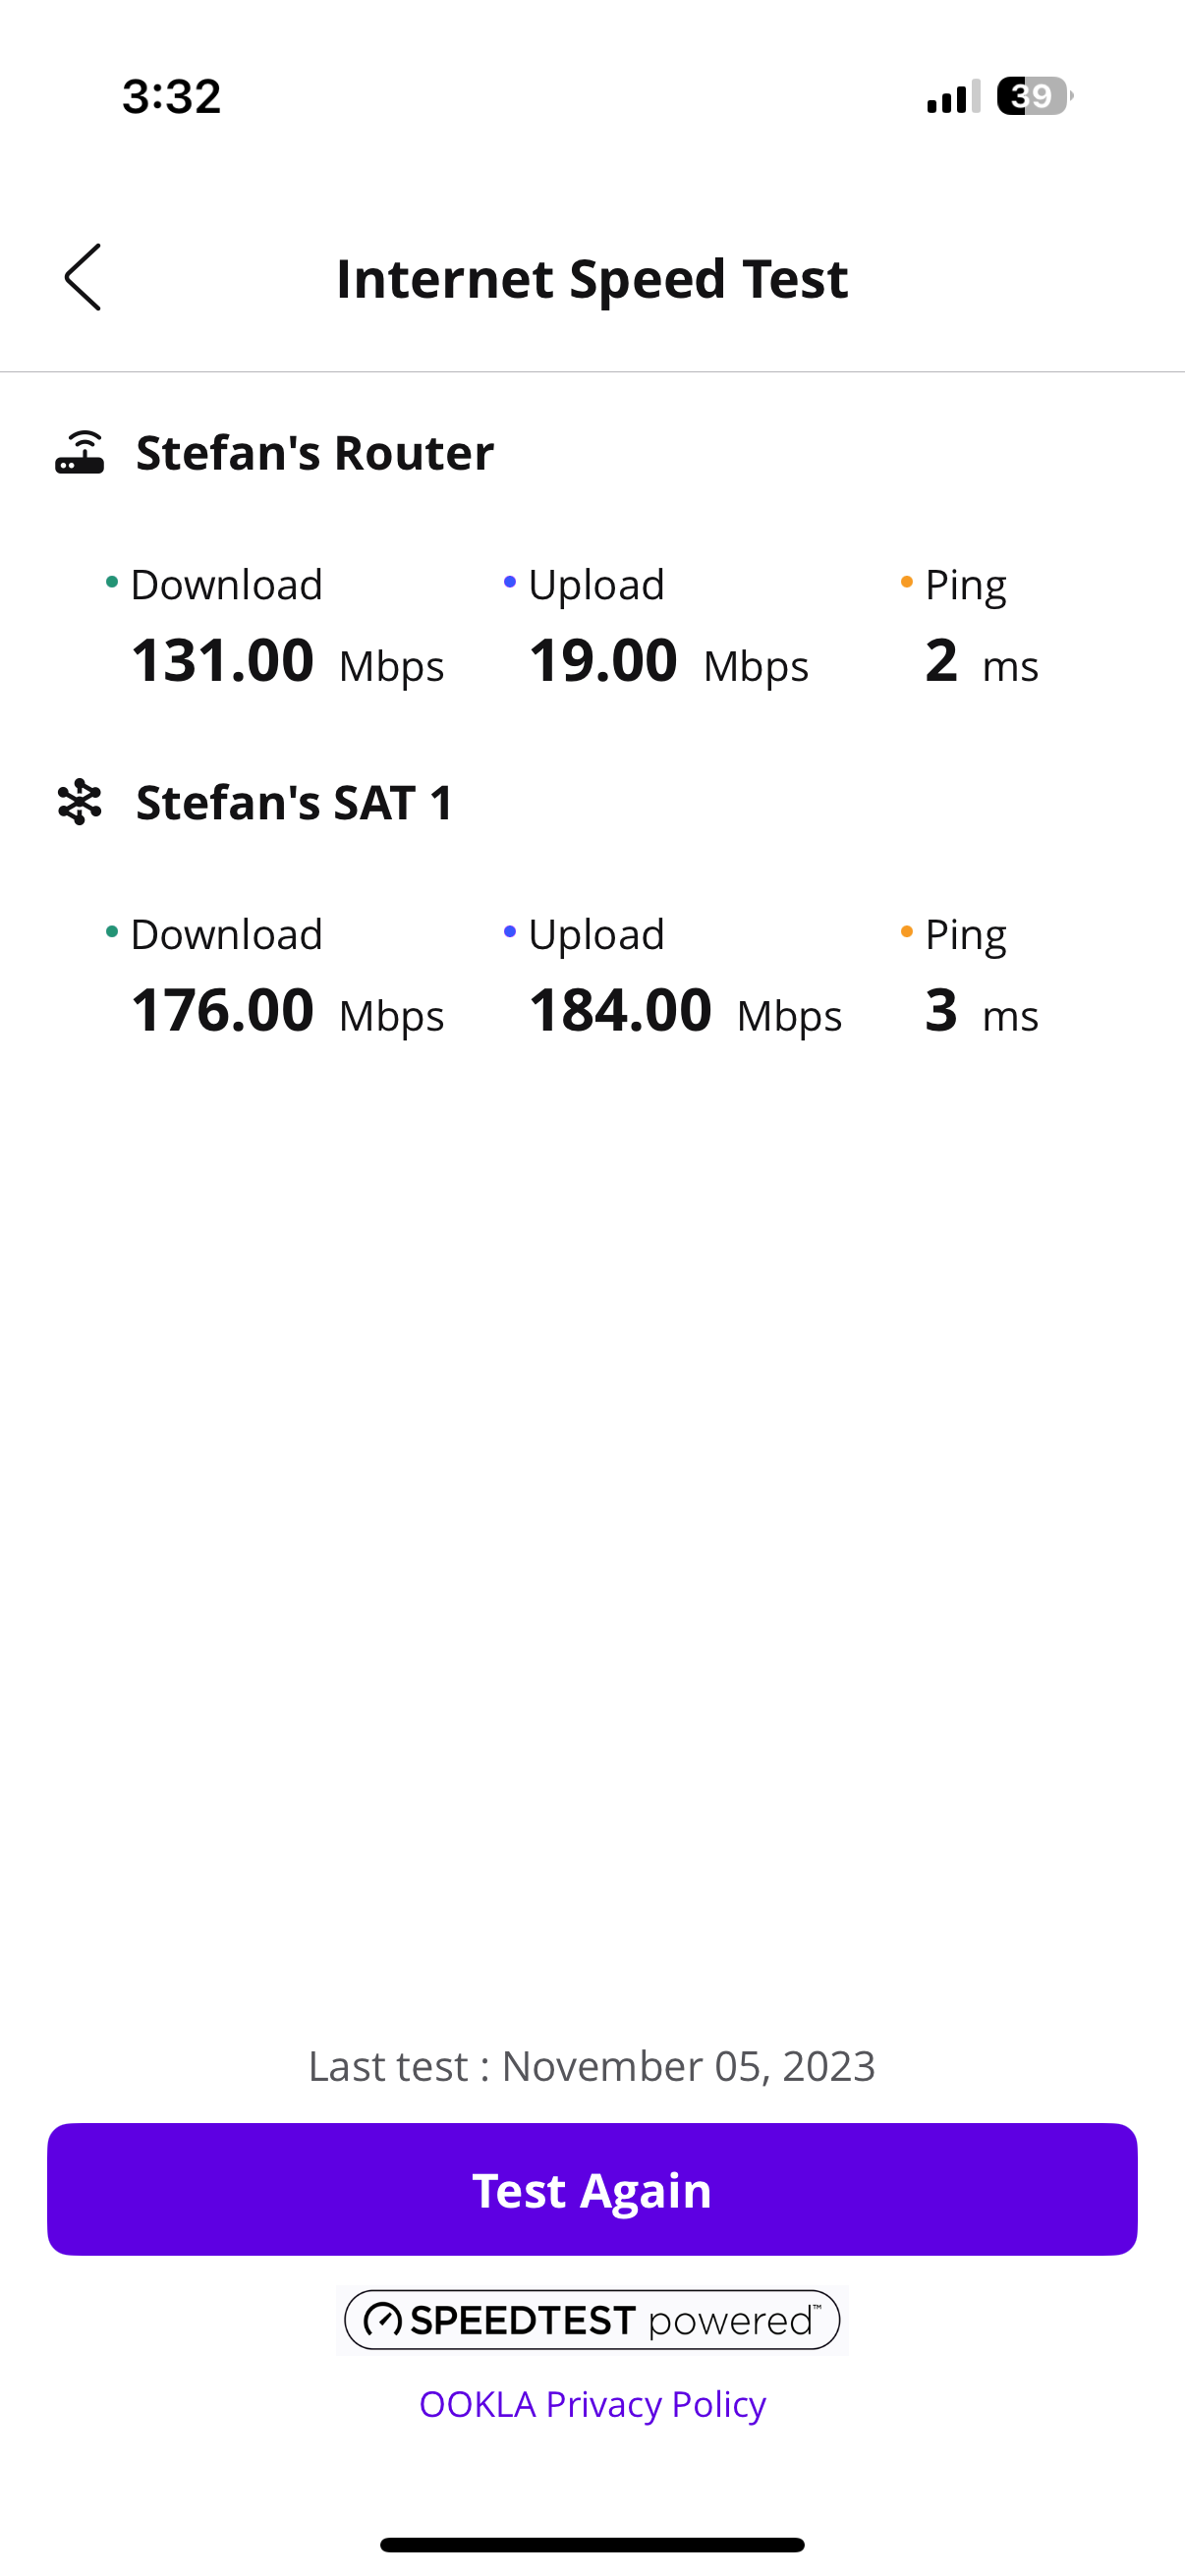This screenshot has height=2576, width=1185.
Task: Open the OOKLA Privacy Policy link
Action: 592,2403
